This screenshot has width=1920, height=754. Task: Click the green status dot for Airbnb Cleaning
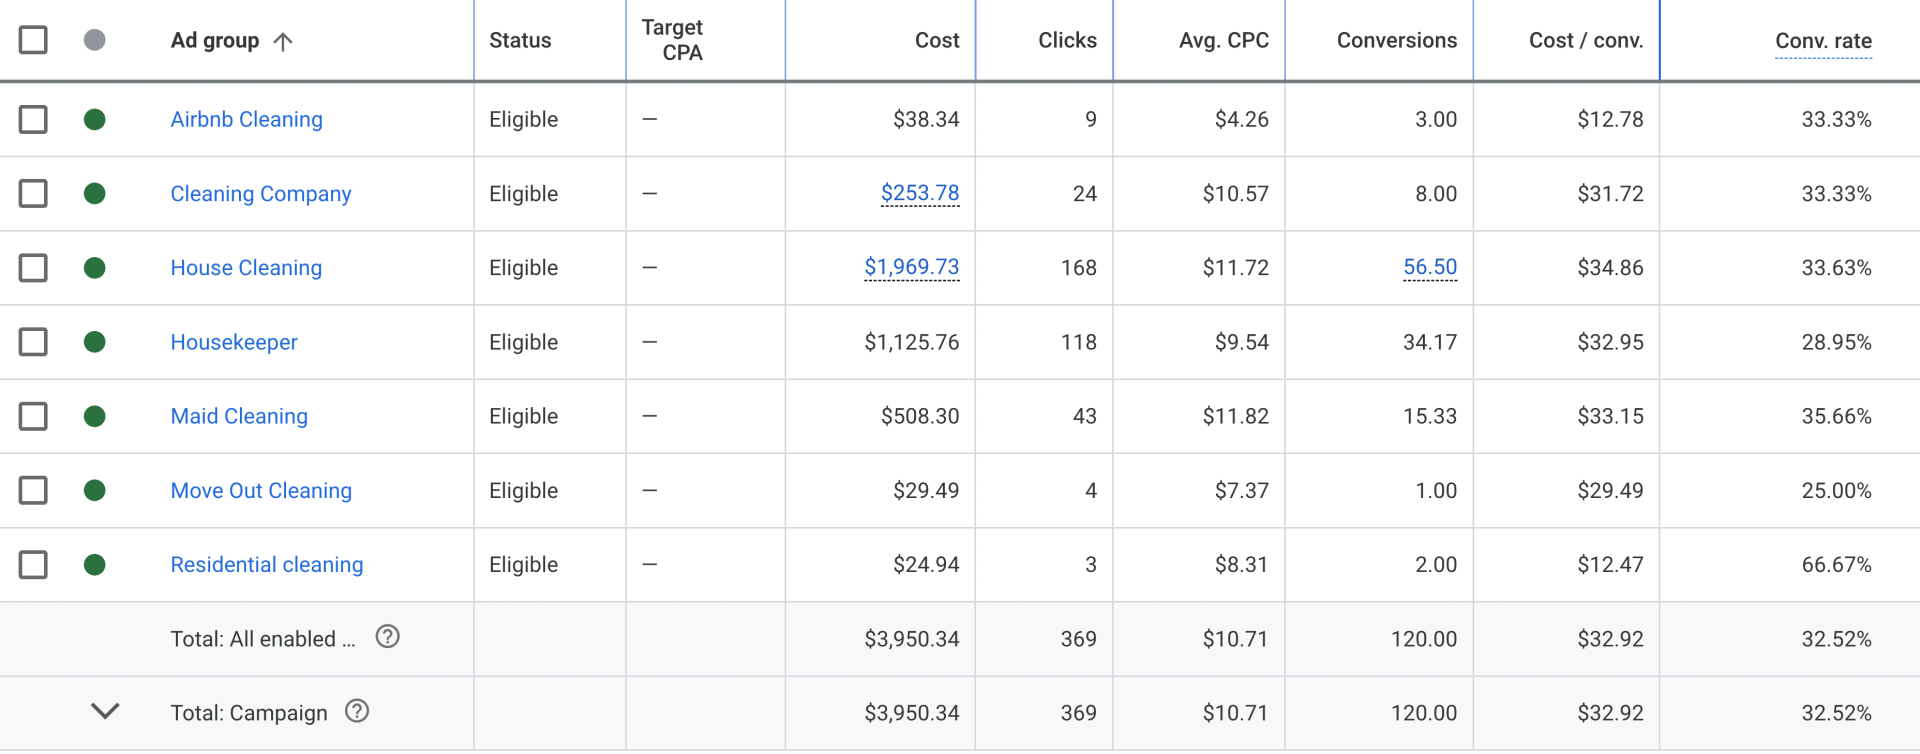click(95, 120)
